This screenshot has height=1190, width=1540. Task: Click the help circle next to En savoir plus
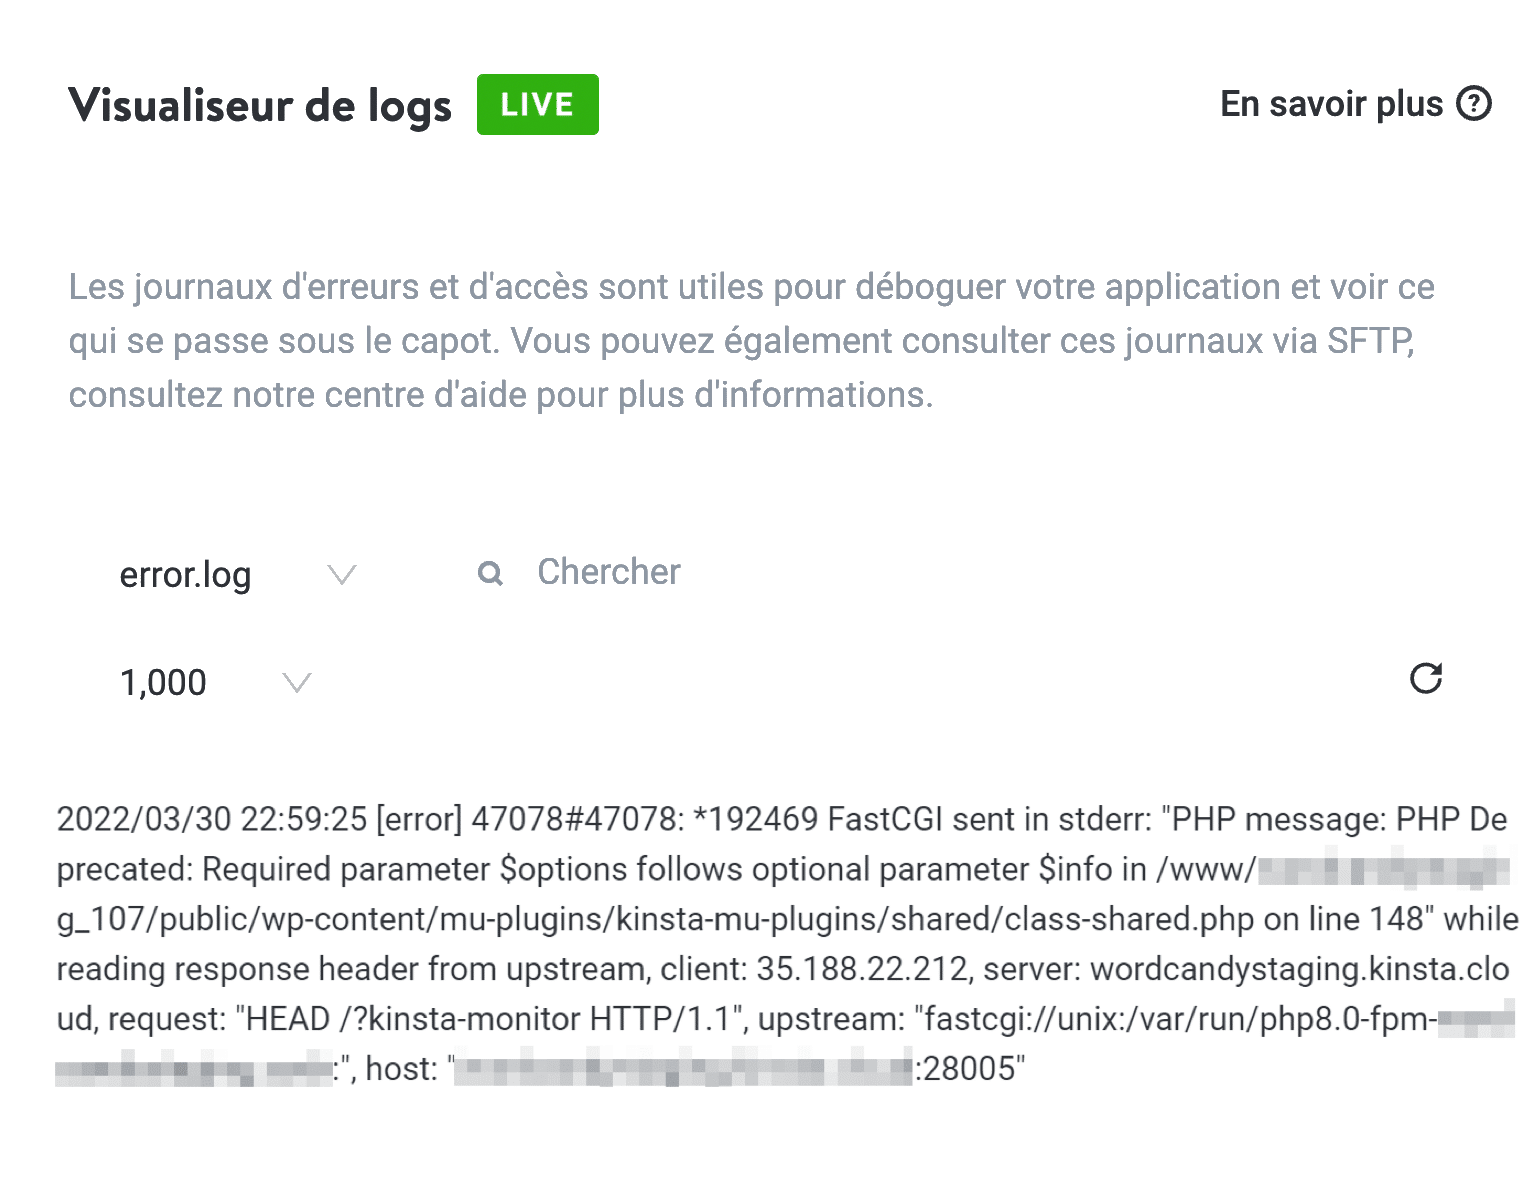coord(1475,104)
